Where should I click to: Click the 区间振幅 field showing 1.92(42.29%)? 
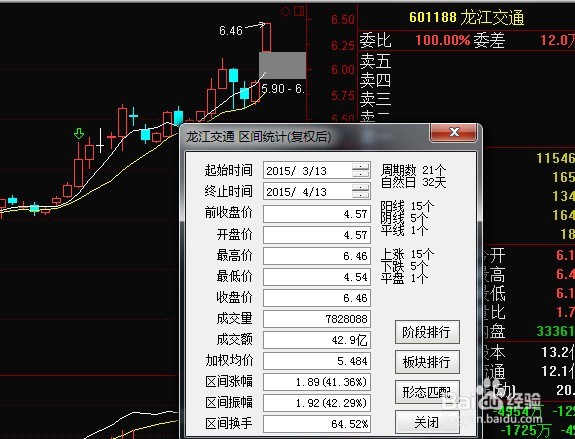click(317, 403)
